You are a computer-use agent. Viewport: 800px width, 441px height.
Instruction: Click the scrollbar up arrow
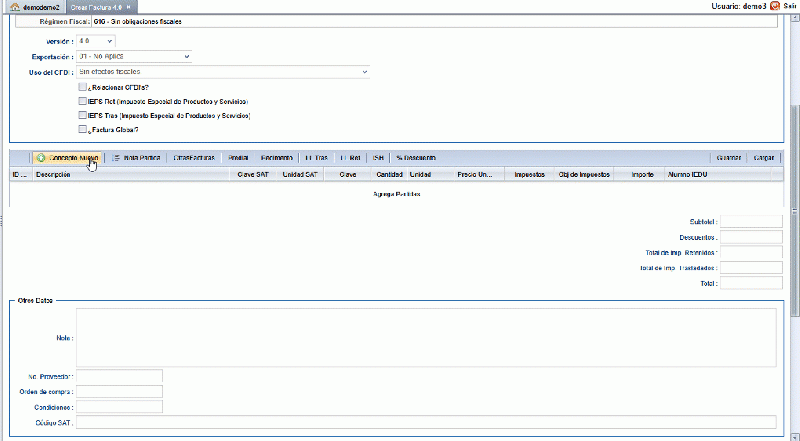795,17
